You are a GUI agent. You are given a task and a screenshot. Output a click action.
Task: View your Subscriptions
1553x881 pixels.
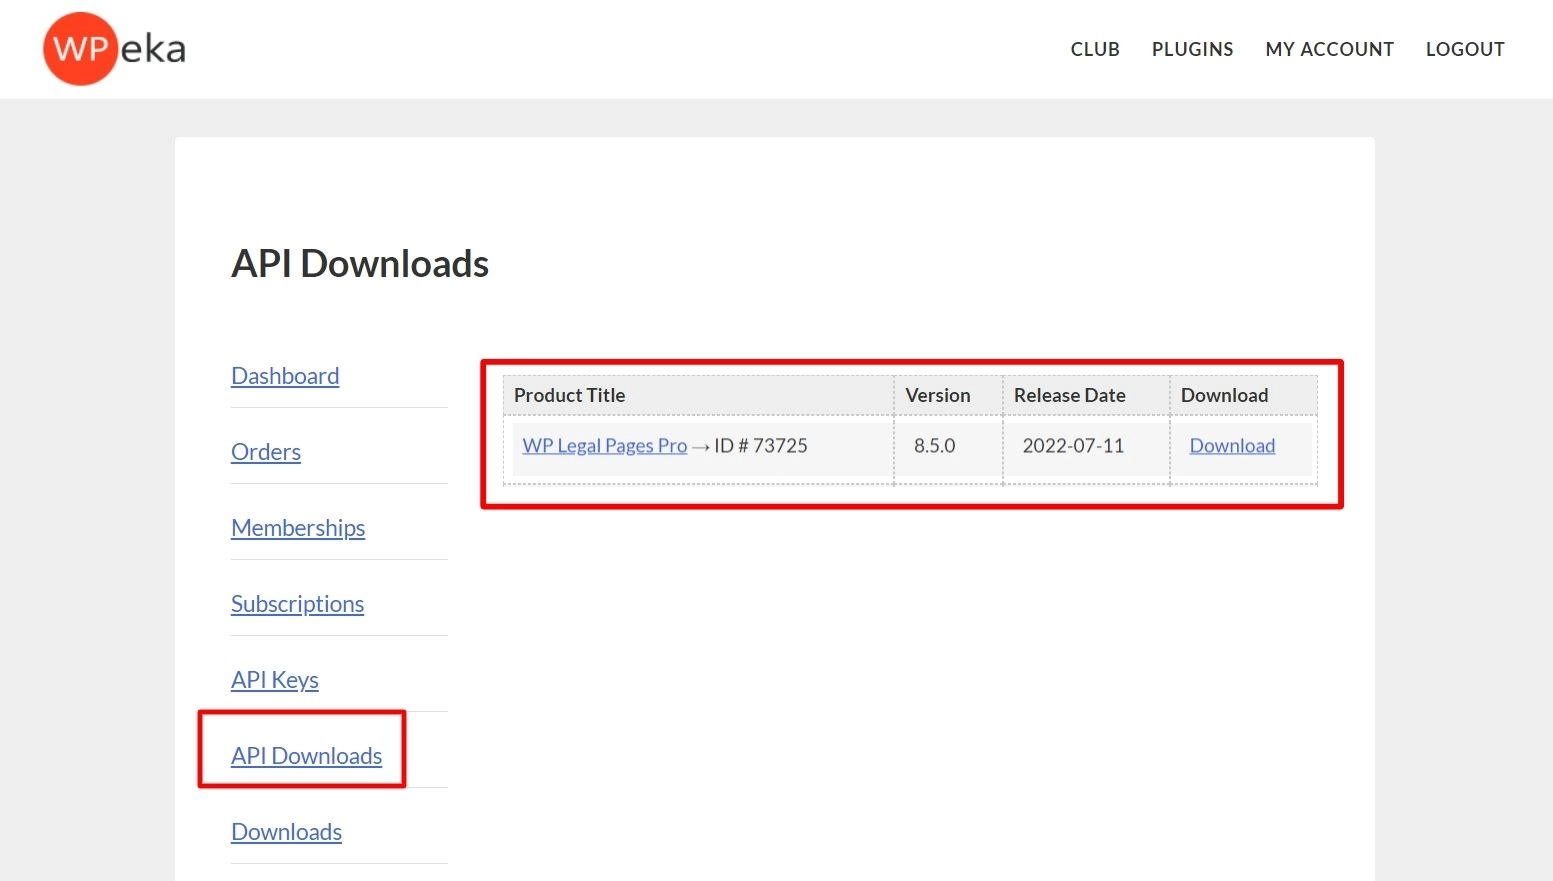[297, 604]
